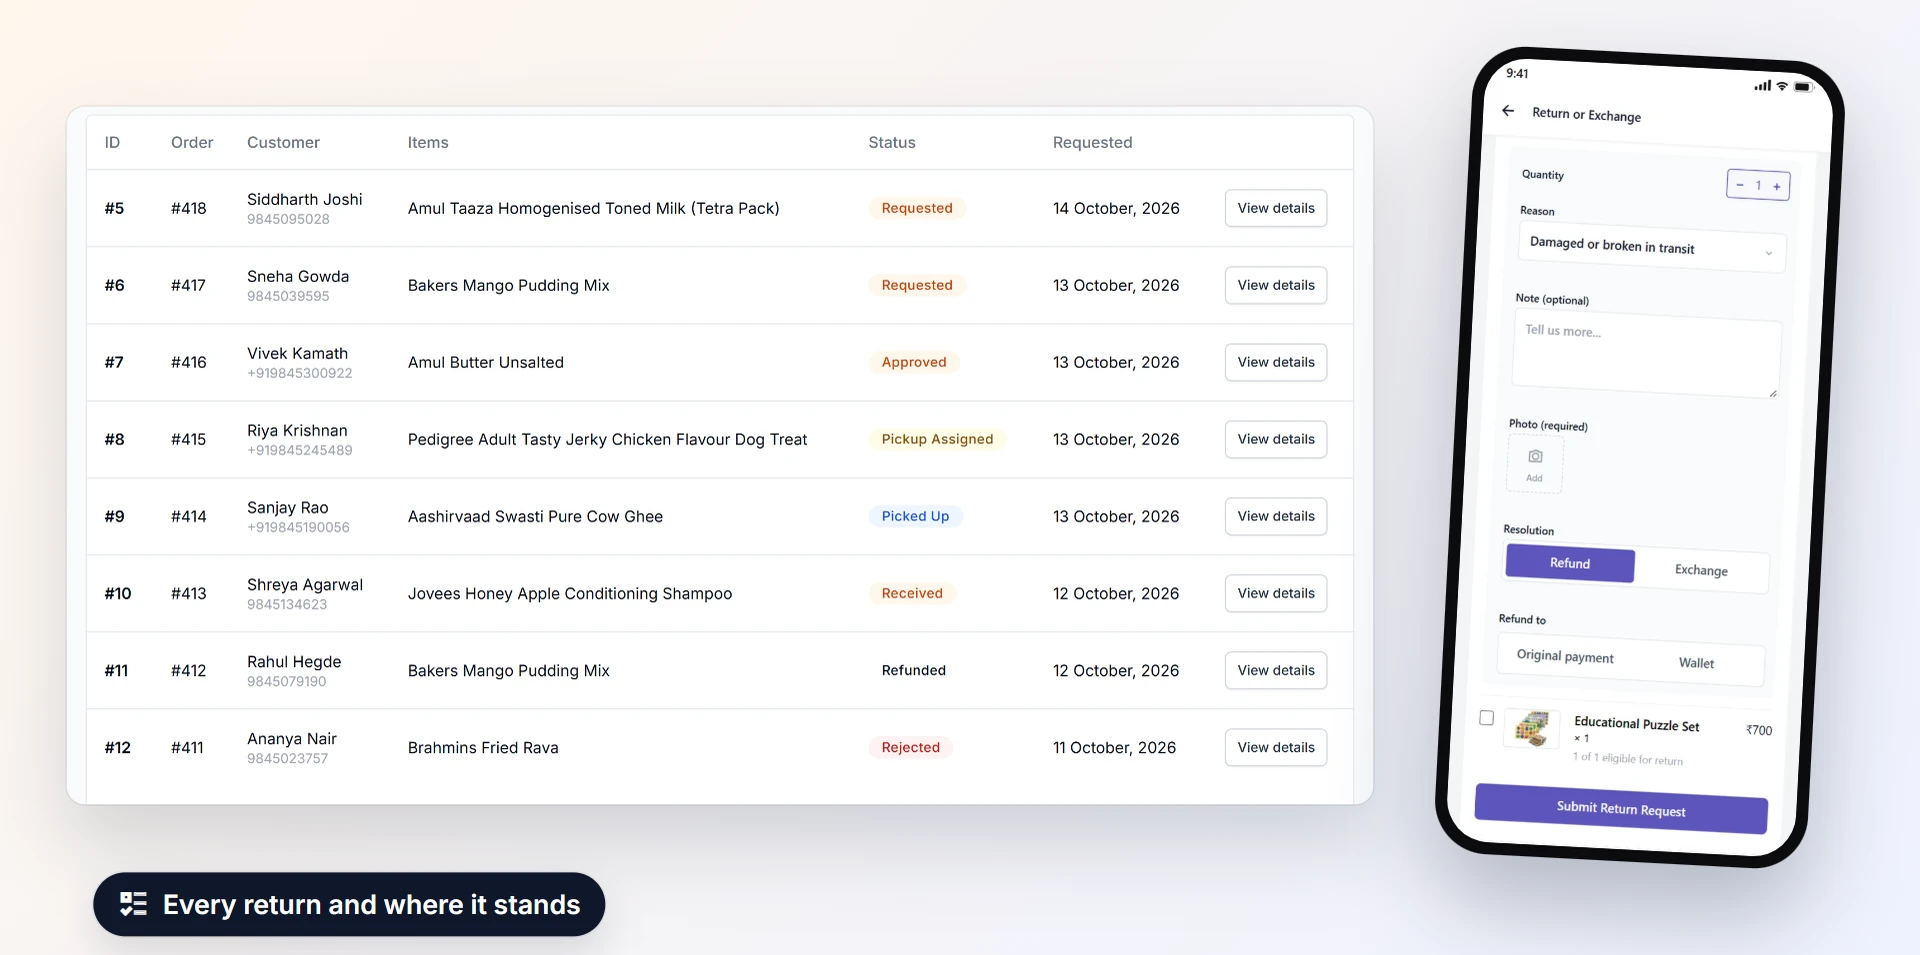This screenshot has width=1920, height=955.
Task: Click the Submit Return Request button
Action: click(1621, 809)
